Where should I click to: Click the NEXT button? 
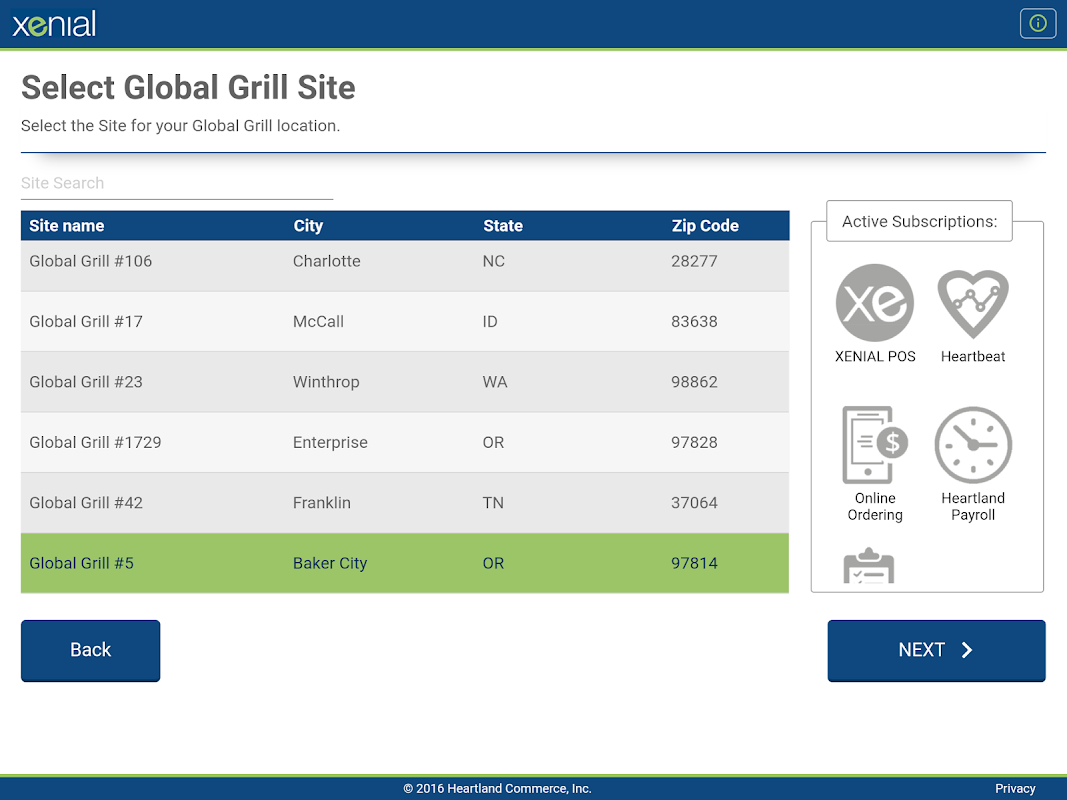(x=936, y=650)
